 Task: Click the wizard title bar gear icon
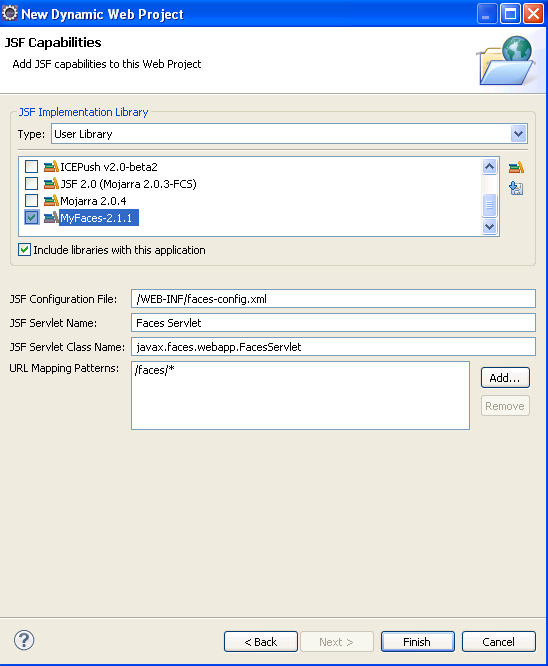pos(10,13)
